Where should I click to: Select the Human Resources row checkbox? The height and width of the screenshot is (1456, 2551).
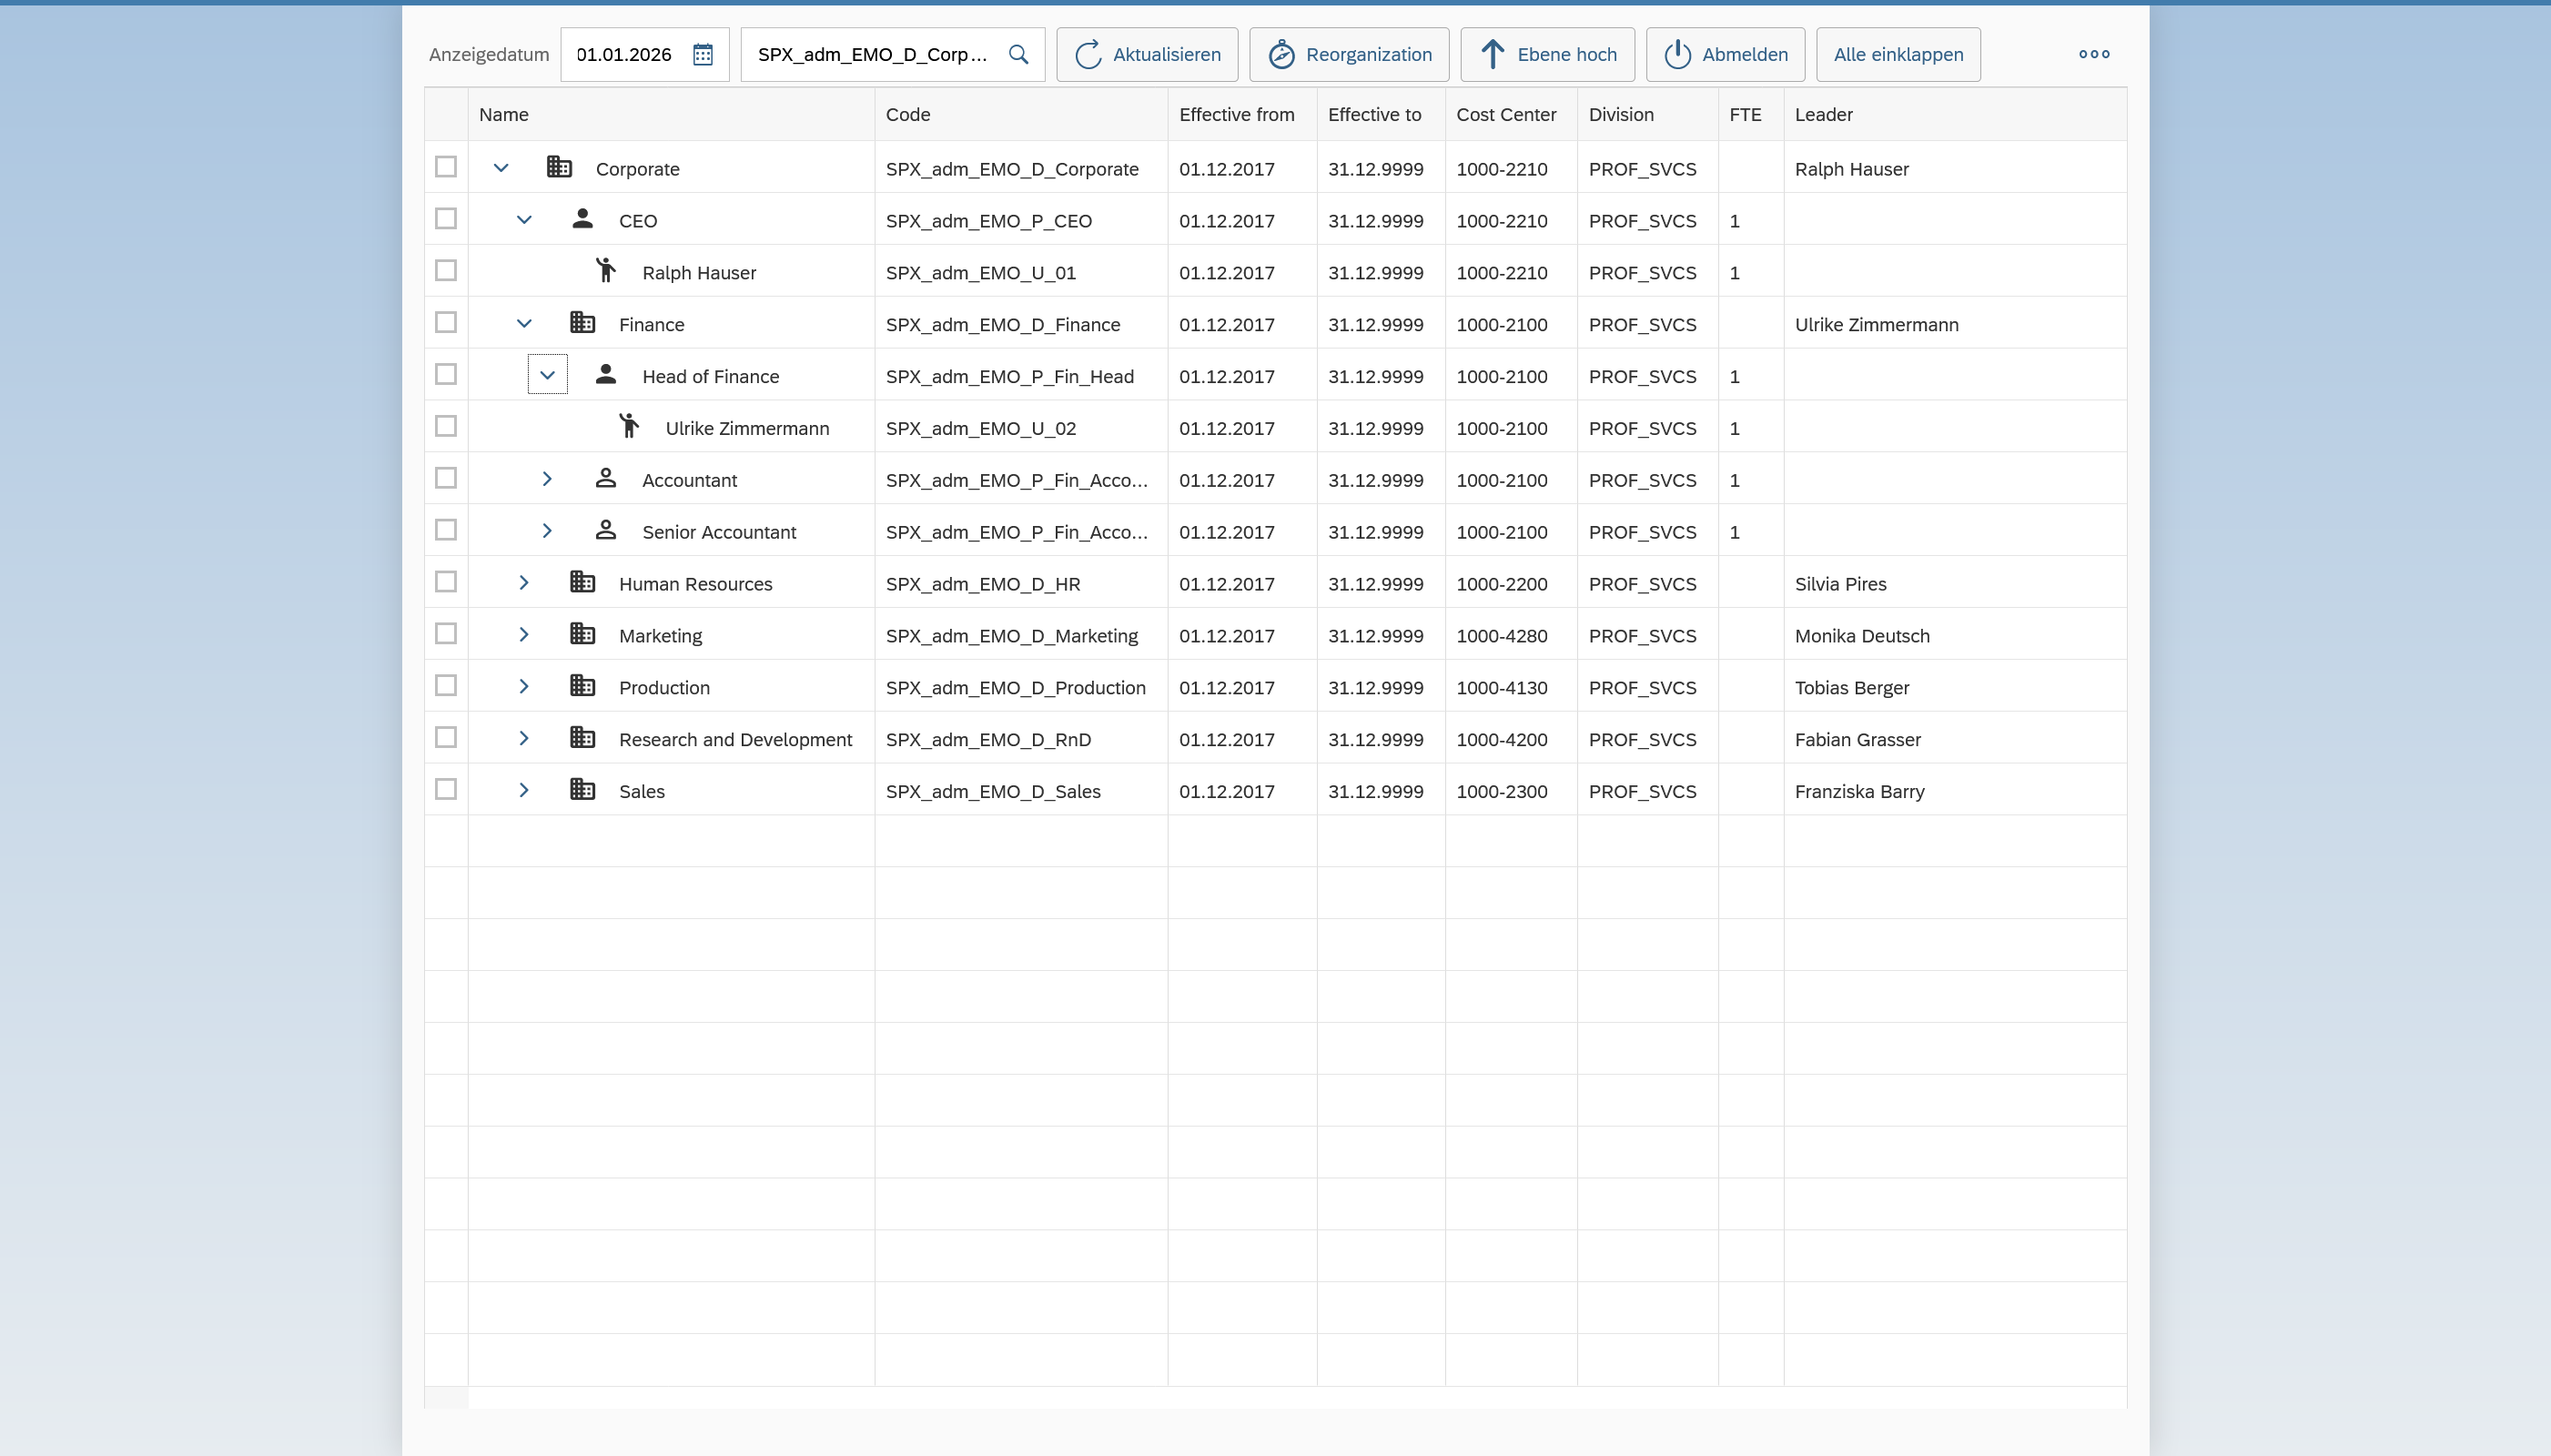pyautogui.click(x=446, y=582)
